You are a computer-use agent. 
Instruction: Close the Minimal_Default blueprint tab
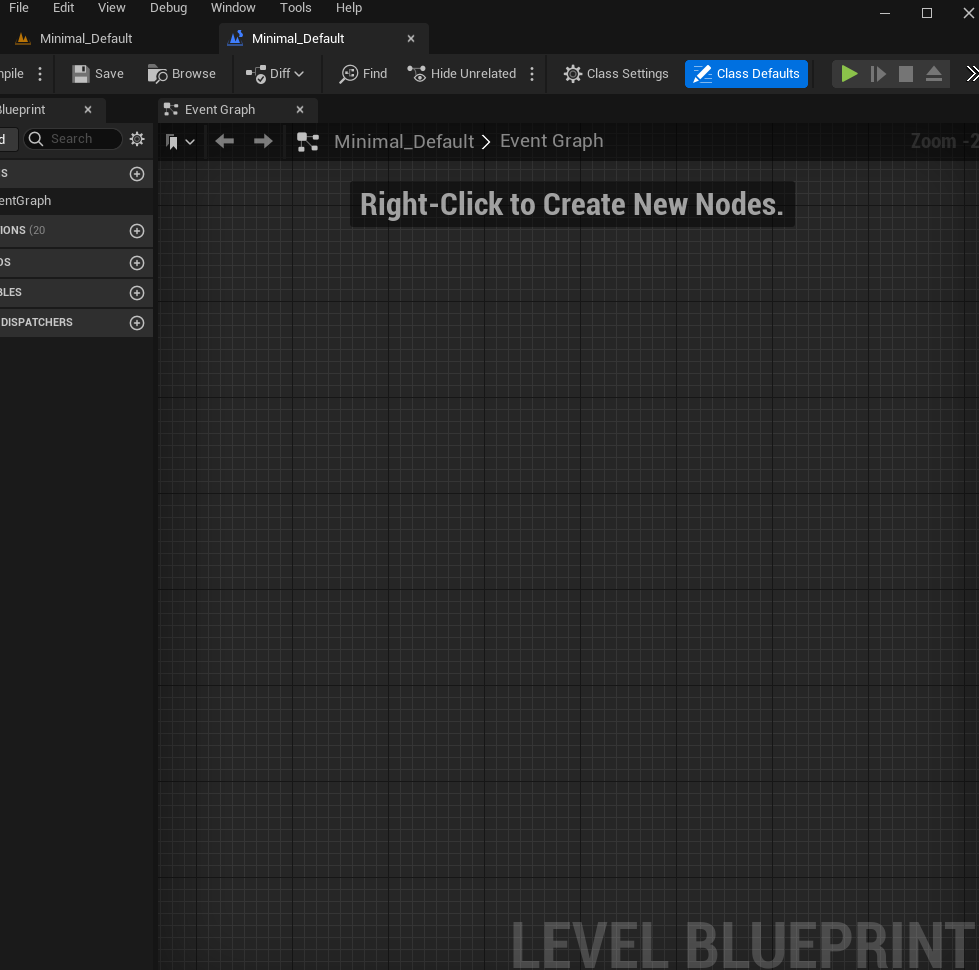(411, 39)
